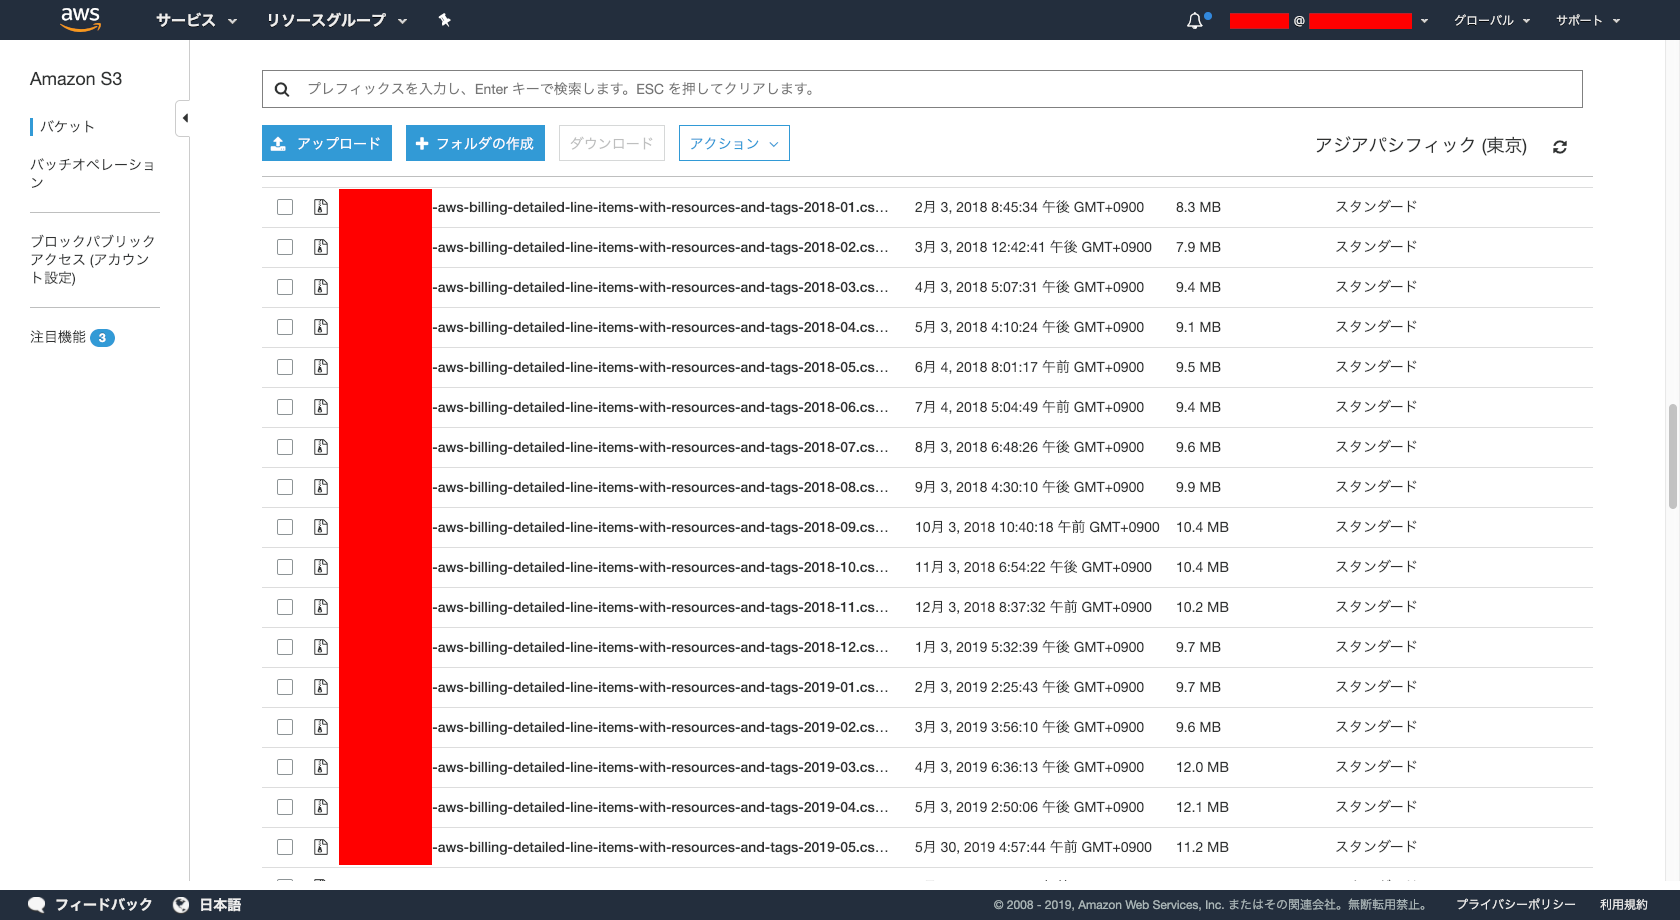Click the AWS home logo
The height and width of the screenshot is (920, 1680).
click(80, 19)
